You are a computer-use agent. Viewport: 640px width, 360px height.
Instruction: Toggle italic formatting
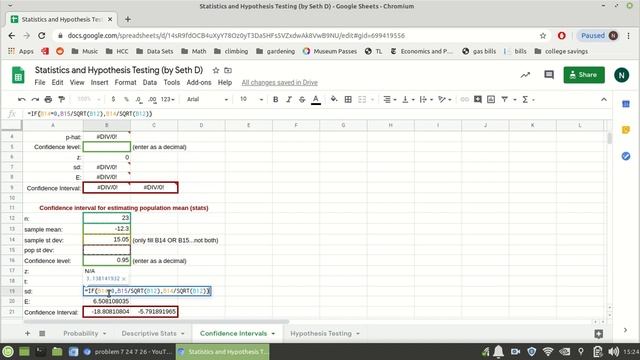pyautogui.click(x=289, y=99)
